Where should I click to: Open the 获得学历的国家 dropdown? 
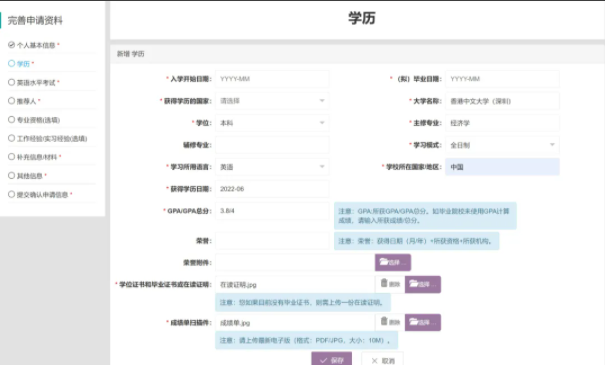tap(272, 101)
